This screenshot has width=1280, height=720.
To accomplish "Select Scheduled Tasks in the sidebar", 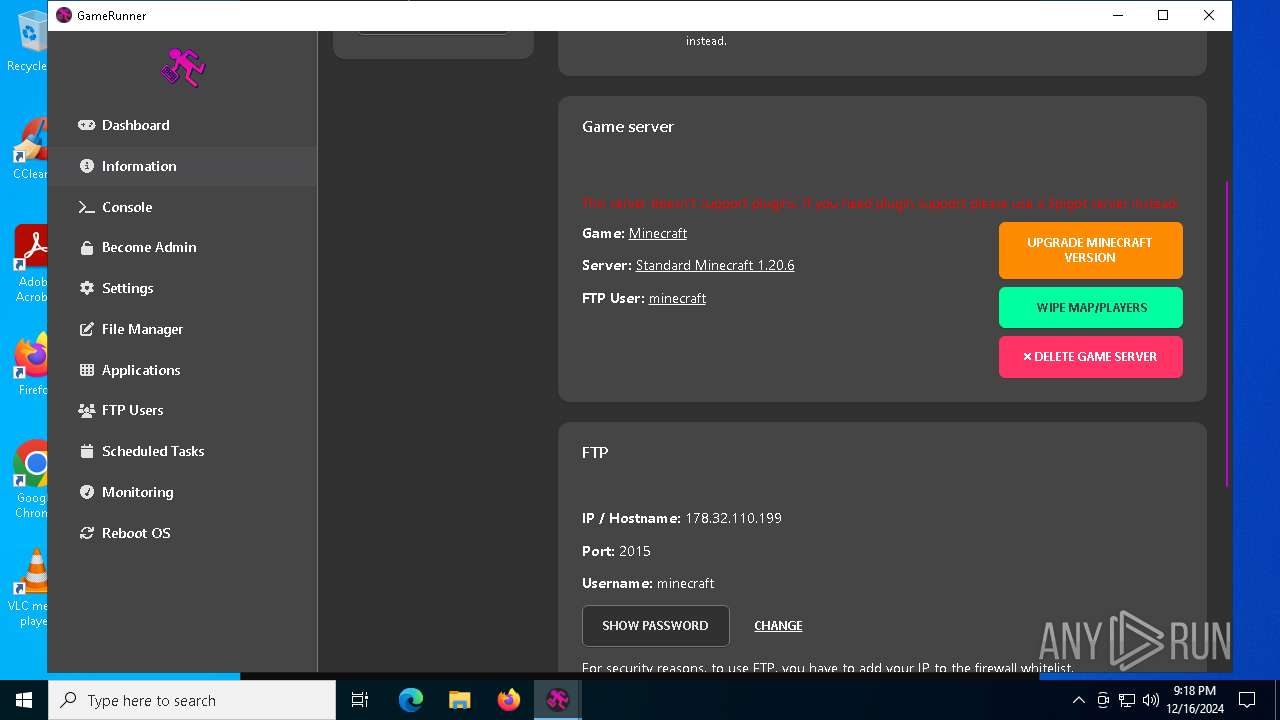I will (x=183, y=451).
